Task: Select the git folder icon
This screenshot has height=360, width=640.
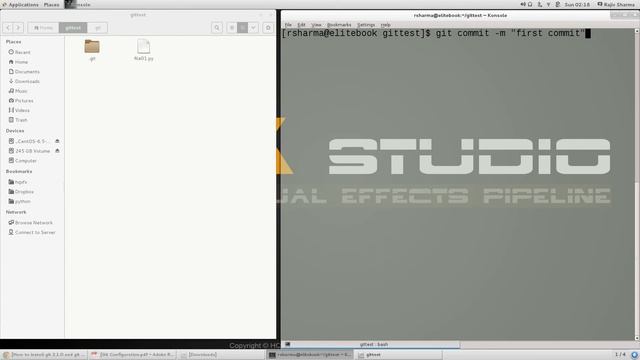Action: (x=92, y=47)
